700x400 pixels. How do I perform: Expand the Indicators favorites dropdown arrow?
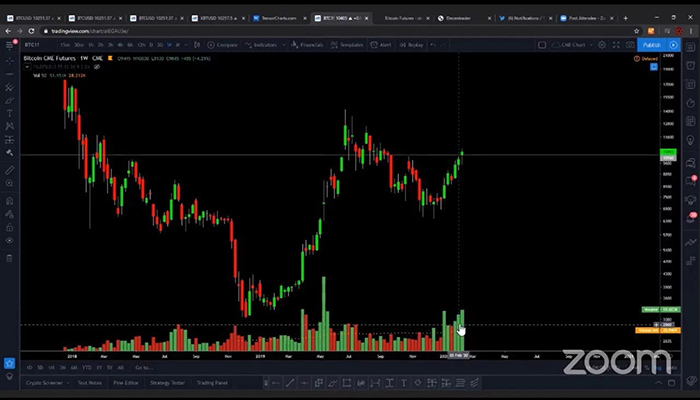tap(283, 45)
